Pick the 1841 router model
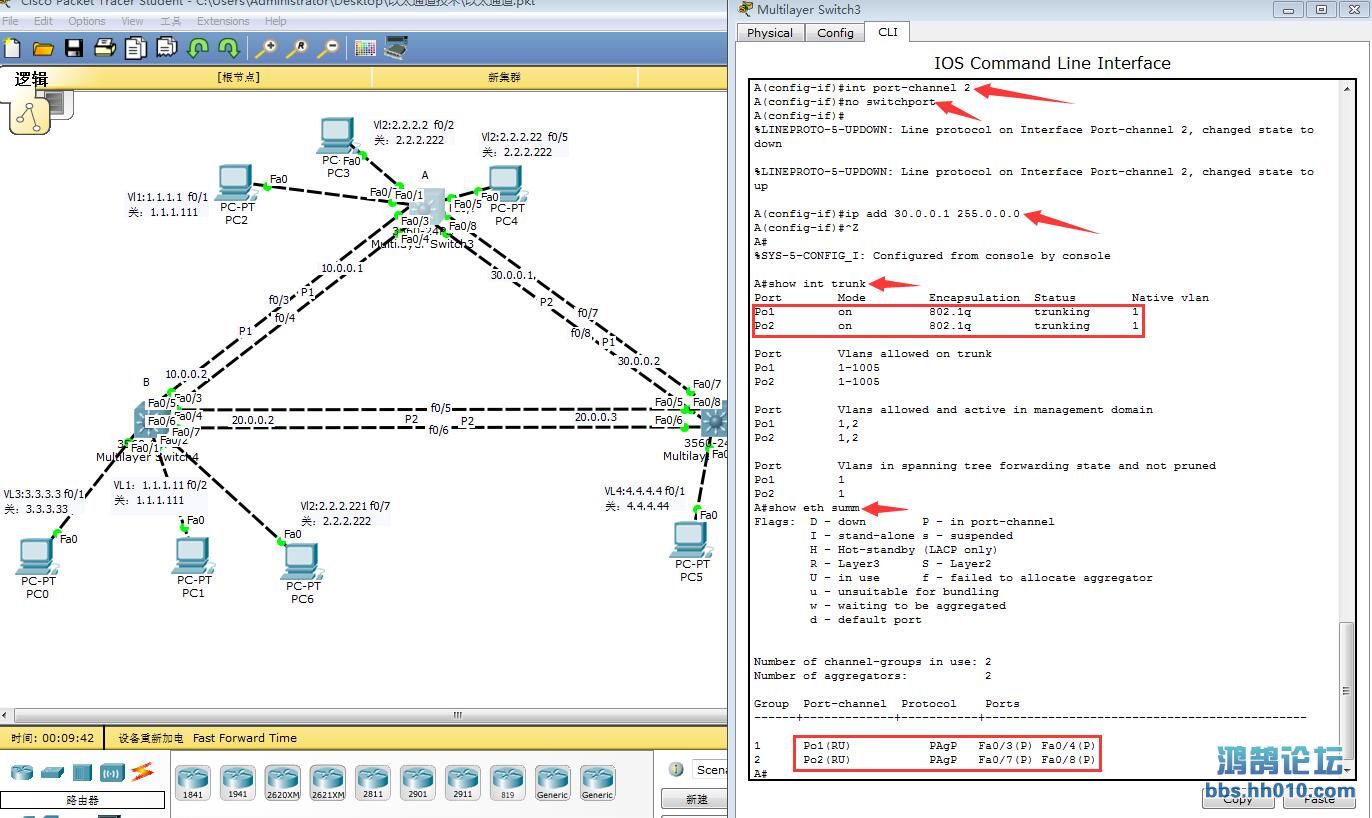 (192, 783)
